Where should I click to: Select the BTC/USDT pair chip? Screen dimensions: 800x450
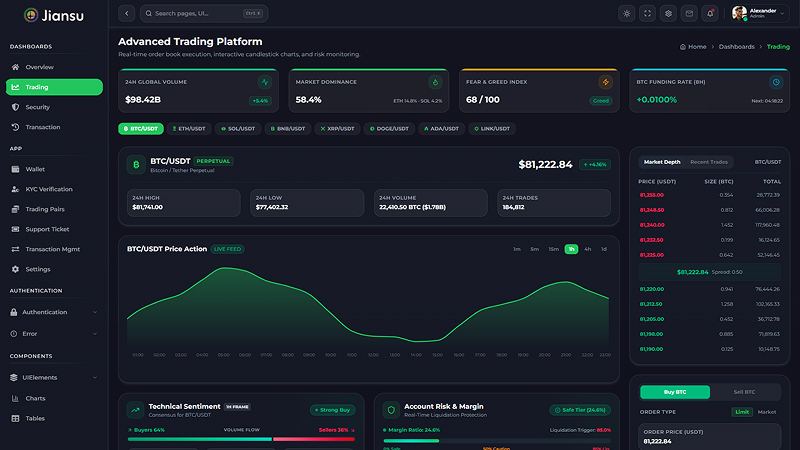(x=141, y=129)
